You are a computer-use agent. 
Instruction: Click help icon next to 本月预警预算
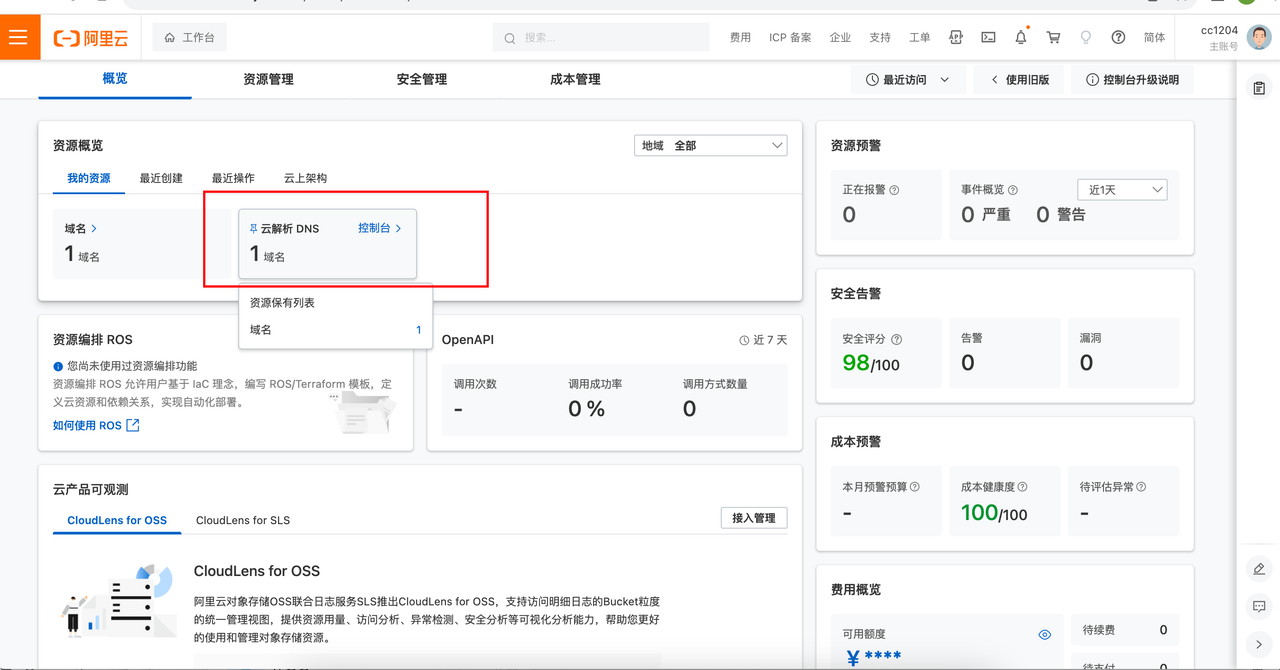[915, 487]
